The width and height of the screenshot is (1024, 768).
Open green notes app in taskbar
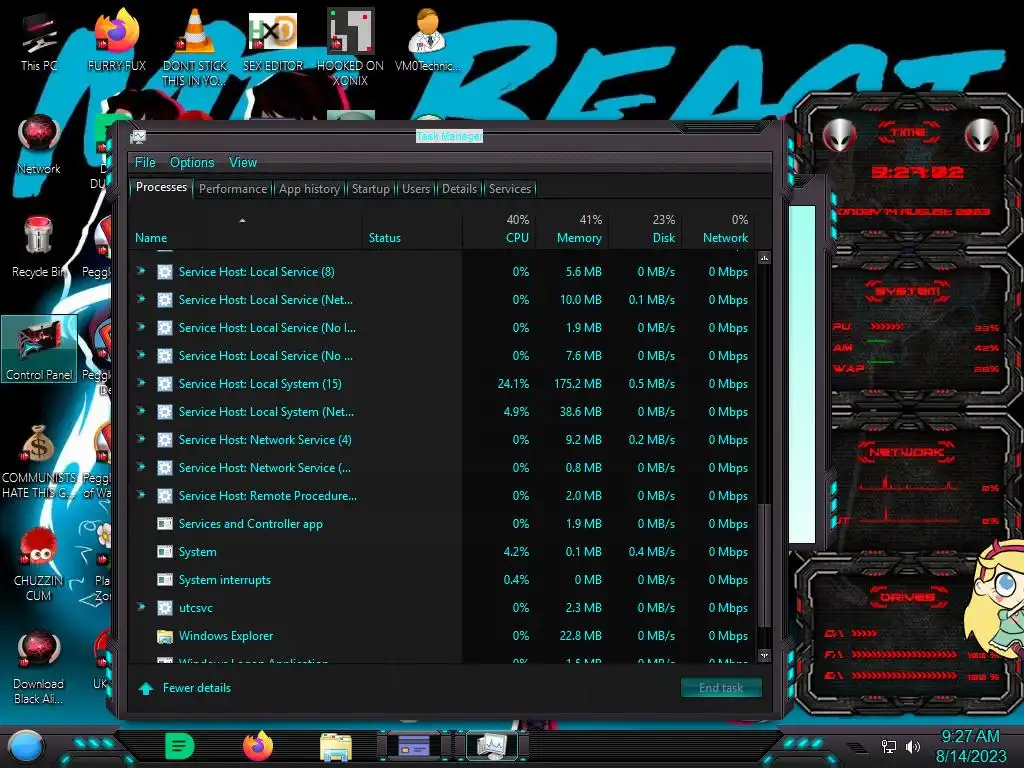pyautogui.click(x=180, y=746)
